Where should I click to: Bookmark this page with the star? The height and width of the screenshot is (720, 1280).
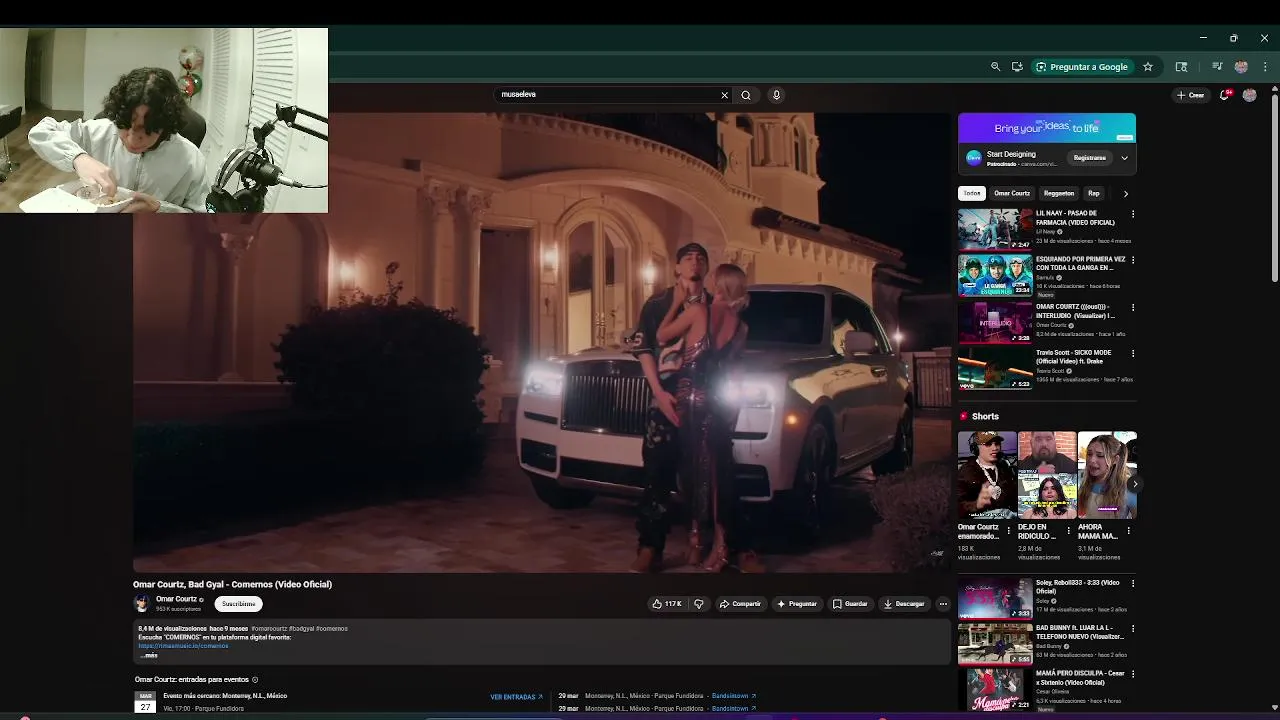[1148, 67]
